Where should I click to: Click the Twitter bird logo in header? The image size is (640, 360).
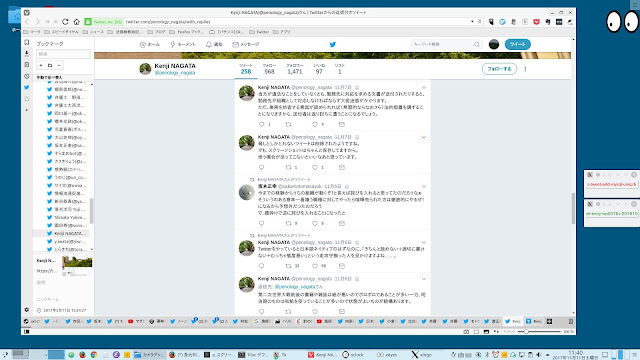pos(333,44)
